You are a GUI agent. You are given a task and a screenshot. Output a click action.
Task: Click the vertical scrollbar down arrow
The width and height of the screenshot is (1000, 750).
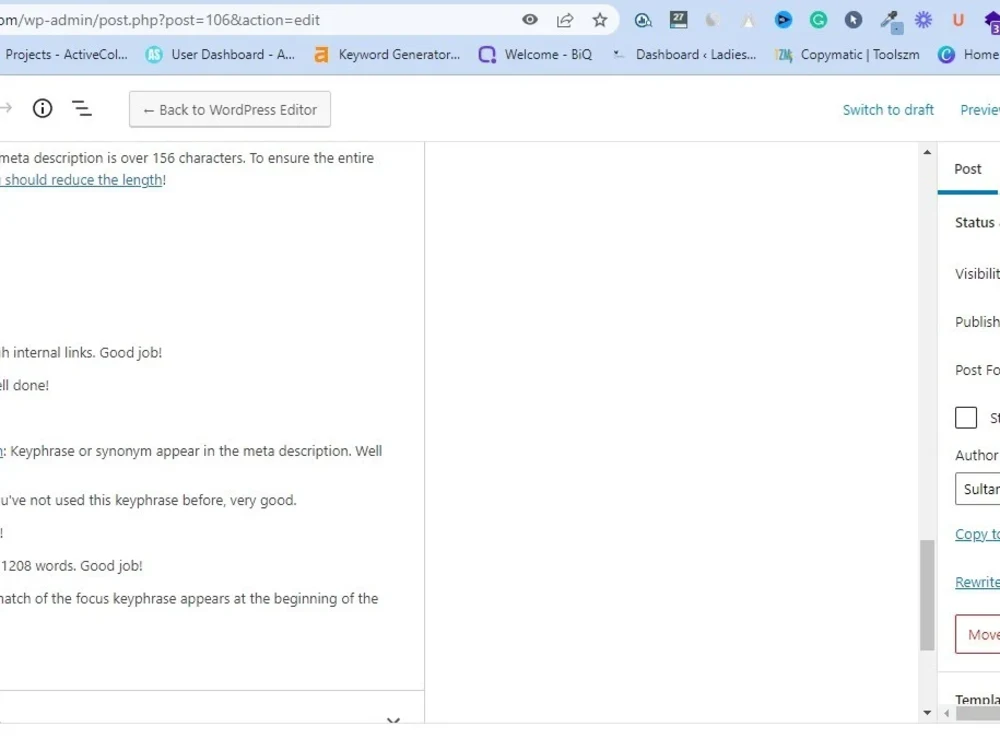[x=927, y=712]
